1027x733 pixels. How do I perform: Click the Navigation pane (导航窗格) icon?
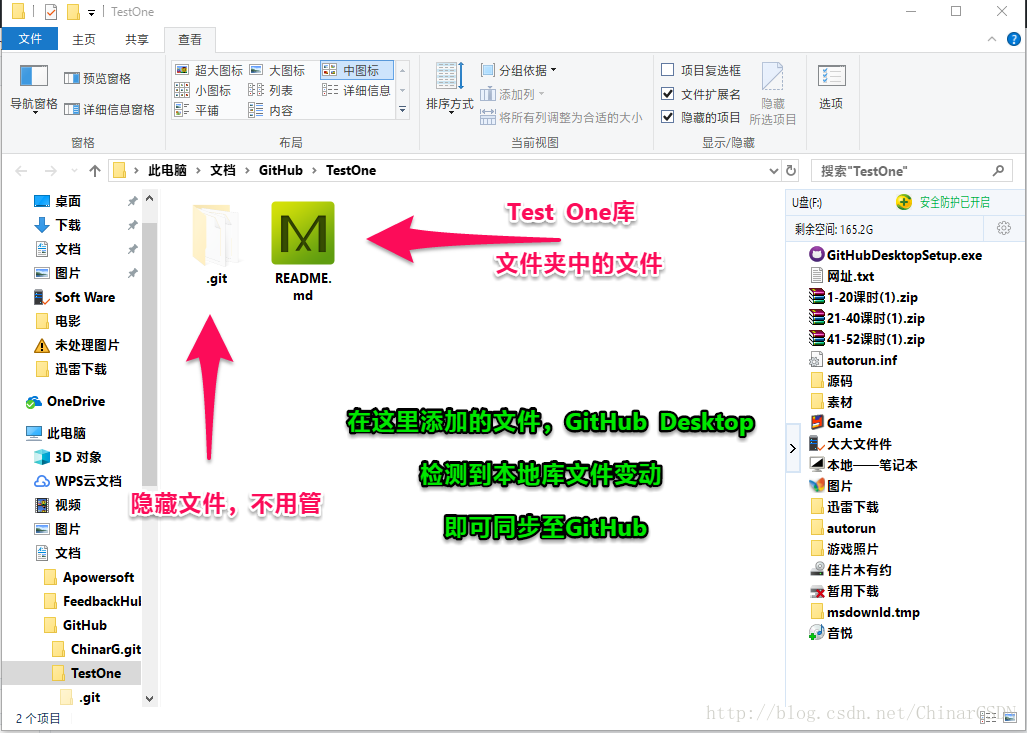point(33,77)
